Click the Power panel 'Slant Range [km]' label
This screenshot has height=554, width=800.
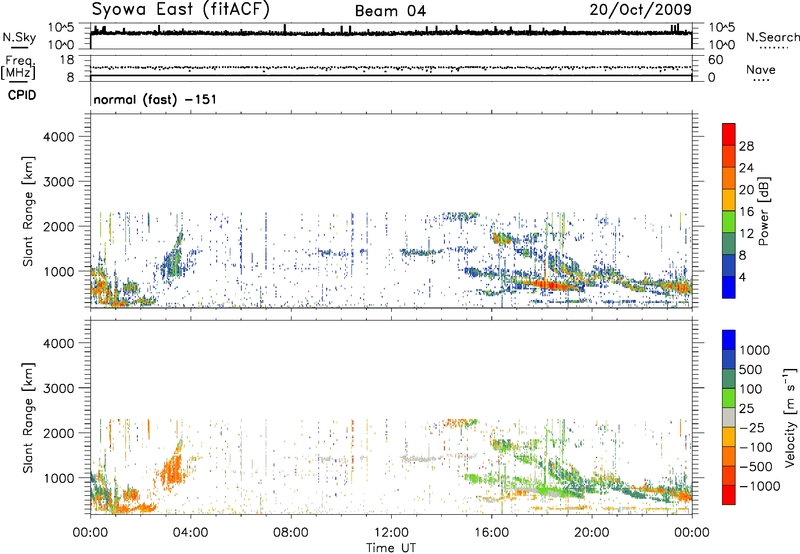pyautogui.click(x=28, y=211)
